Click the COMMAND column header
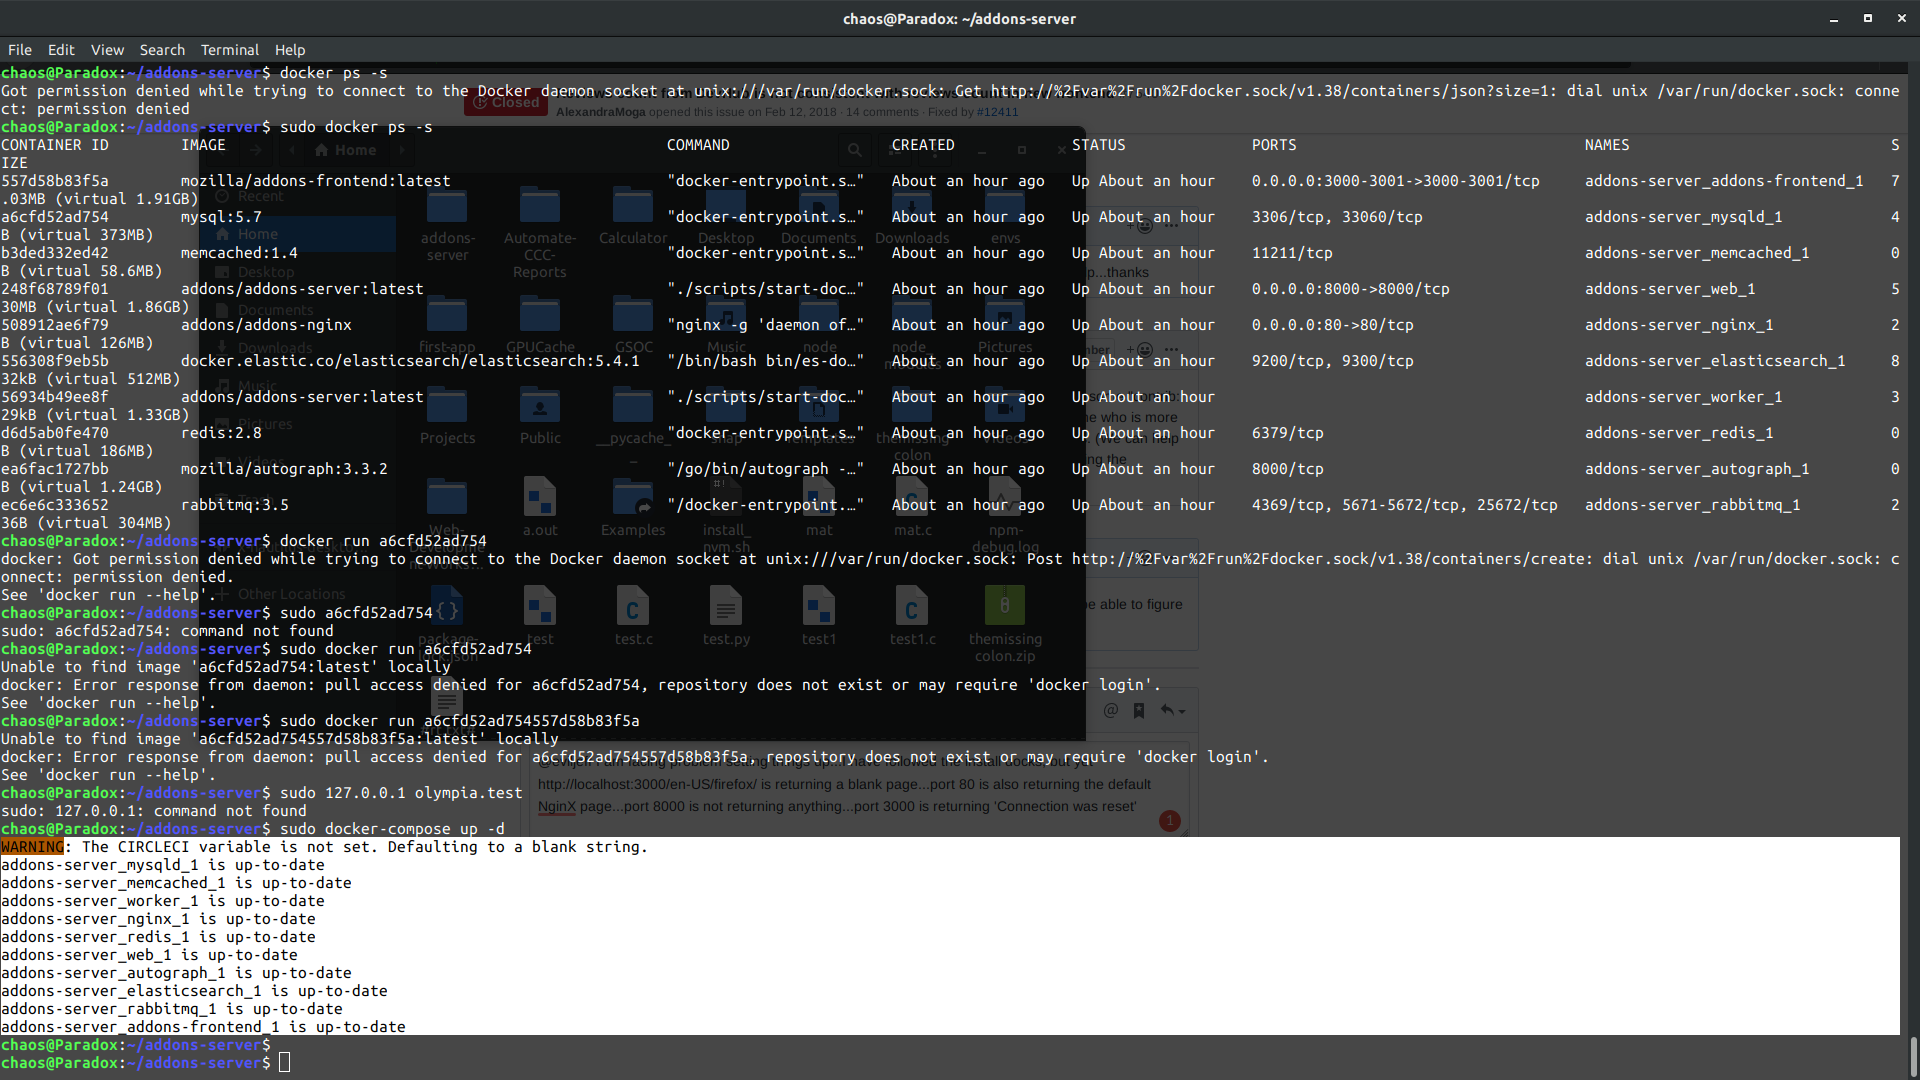The width and height of the screenshot is (1920, 1080). click(698, 145)
